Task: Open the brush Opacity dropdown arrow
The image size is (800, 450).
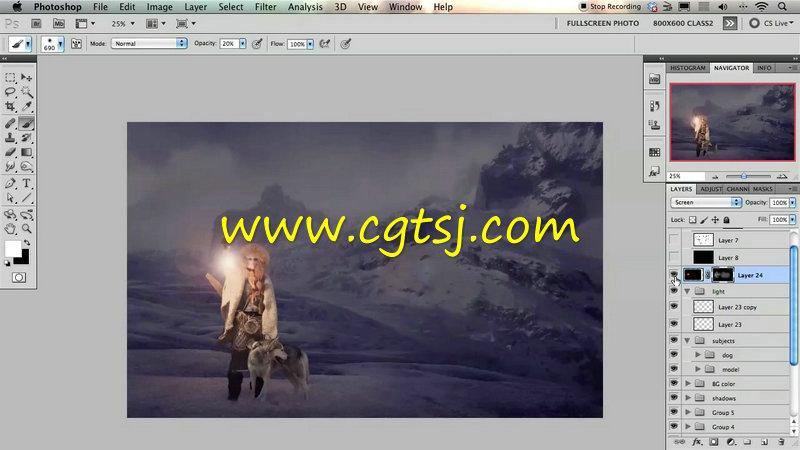Action: coord(243,44)
